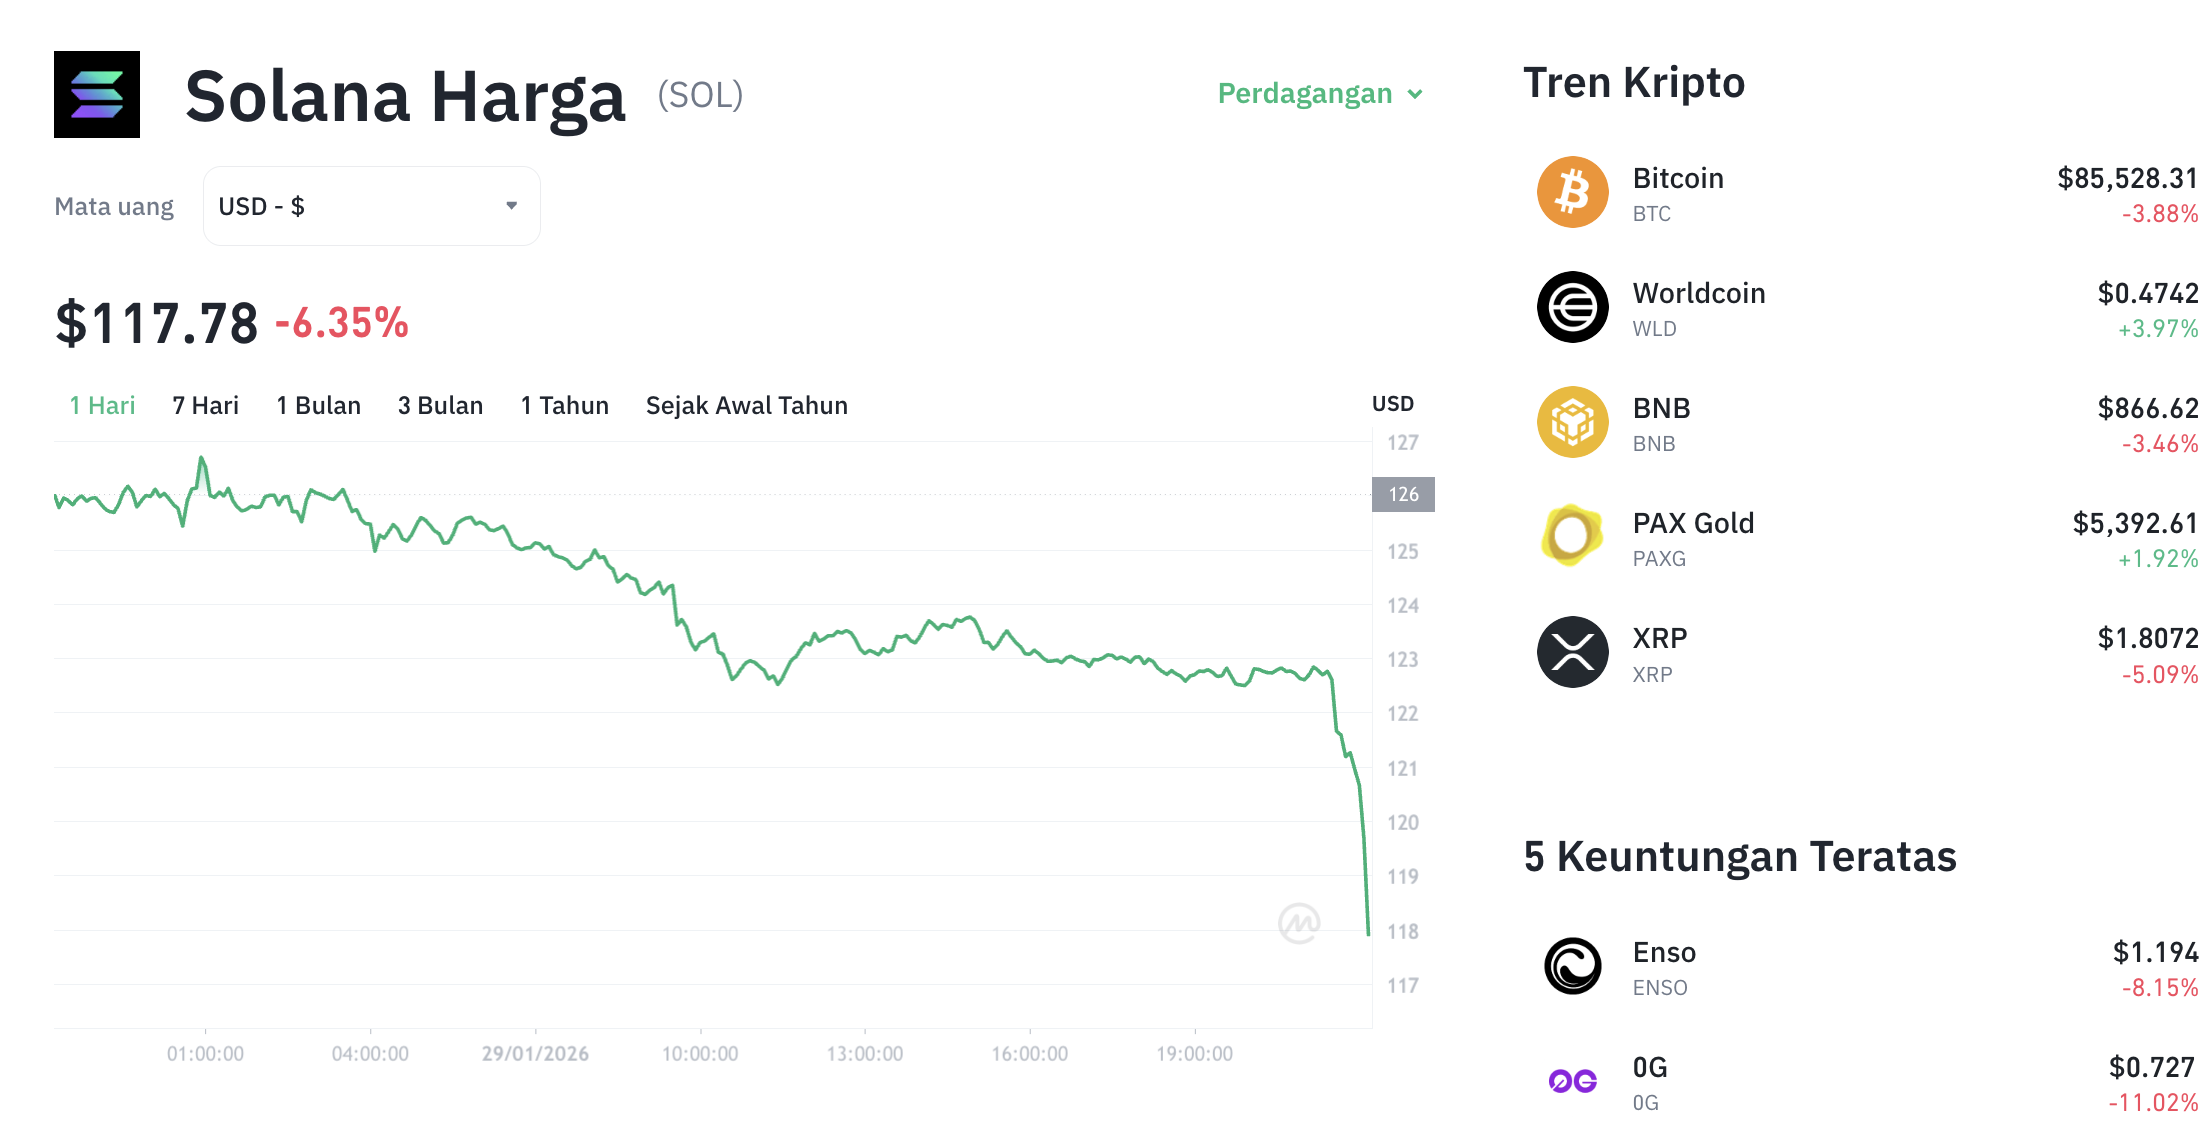The height and width of the screenshot is (1140, 2210).
Task: Switch to the 7 Hari chart view
Action: click(204, 405)
